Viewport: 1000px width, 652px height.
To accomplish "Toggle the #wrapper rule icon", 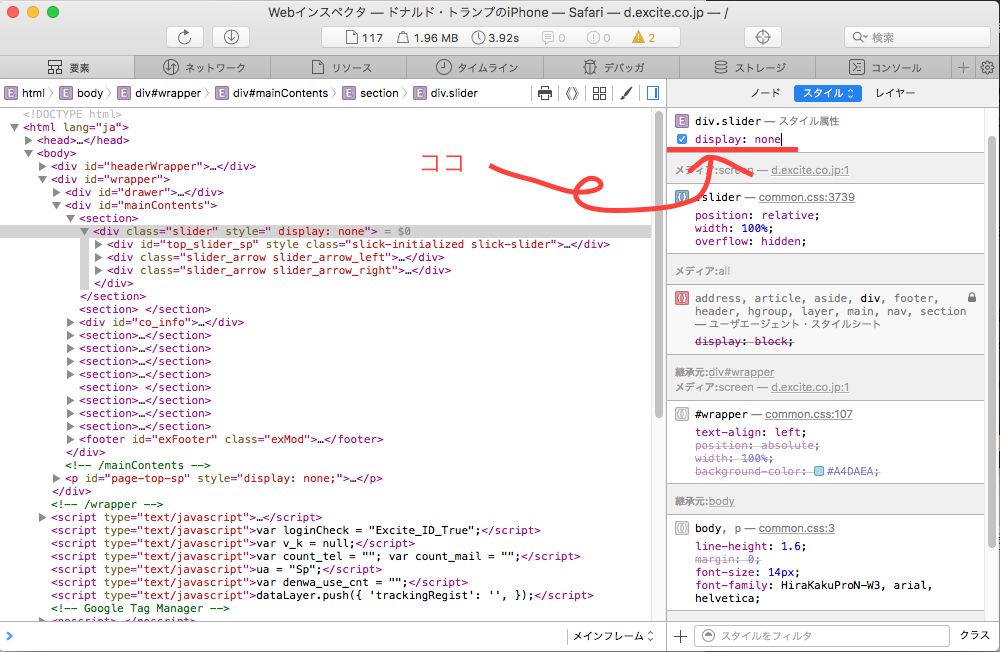I will [682, 414].
